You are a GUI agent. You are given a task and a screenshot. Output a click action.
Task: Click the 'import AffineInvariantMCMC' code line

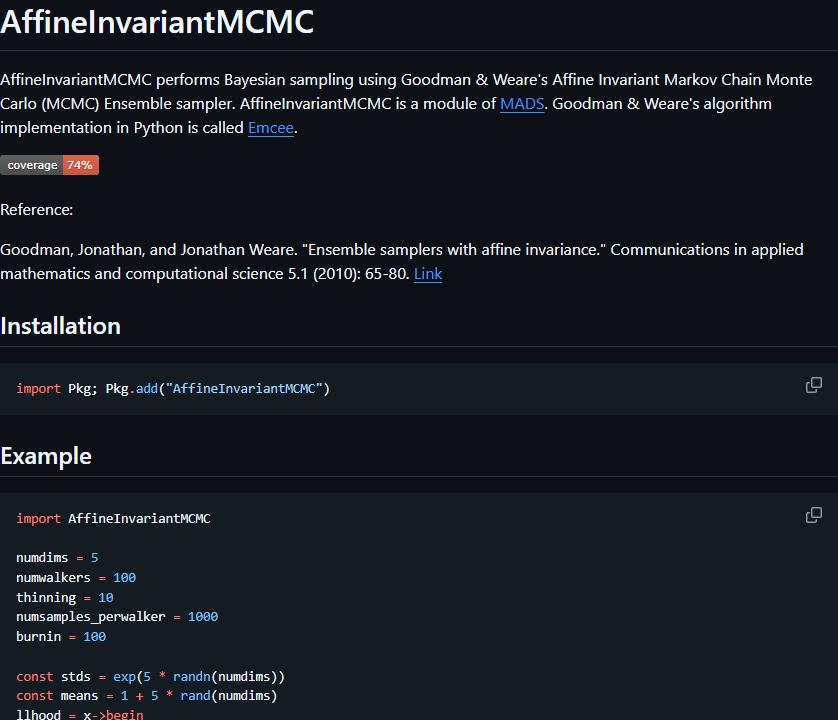[113, 518]
